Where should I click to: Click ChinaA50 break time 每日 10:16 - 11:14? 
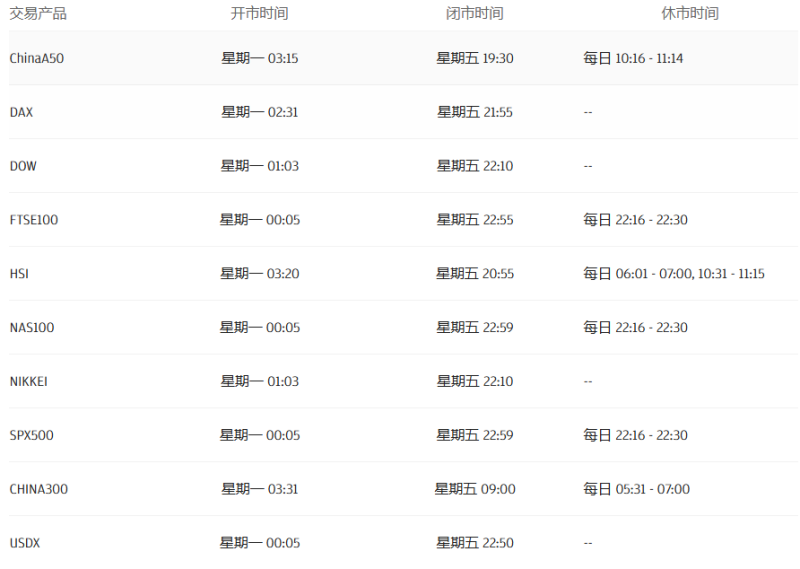coord(633,58)
